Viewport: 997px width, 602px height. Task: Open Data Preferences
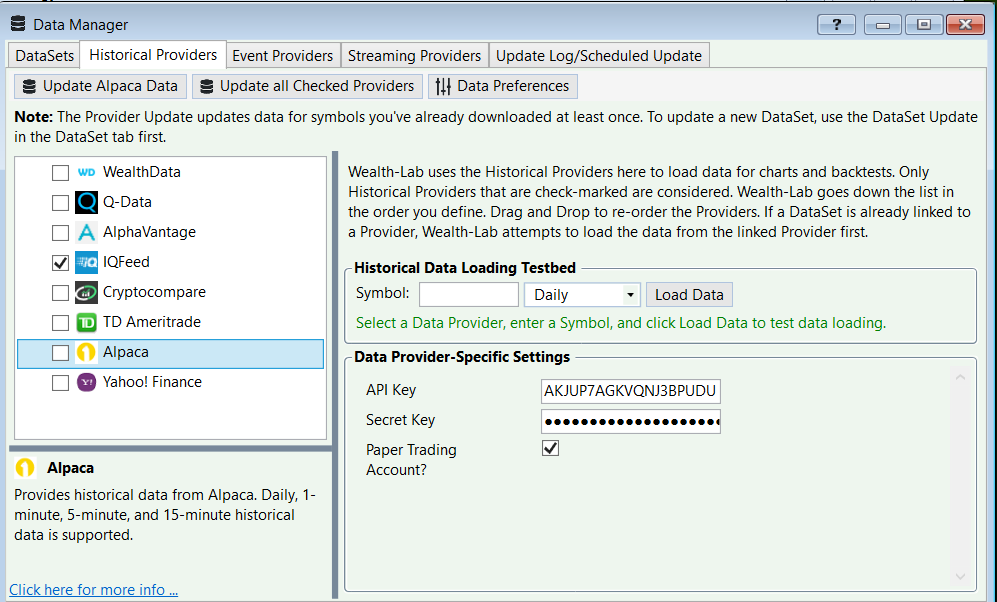coord(503,86)
